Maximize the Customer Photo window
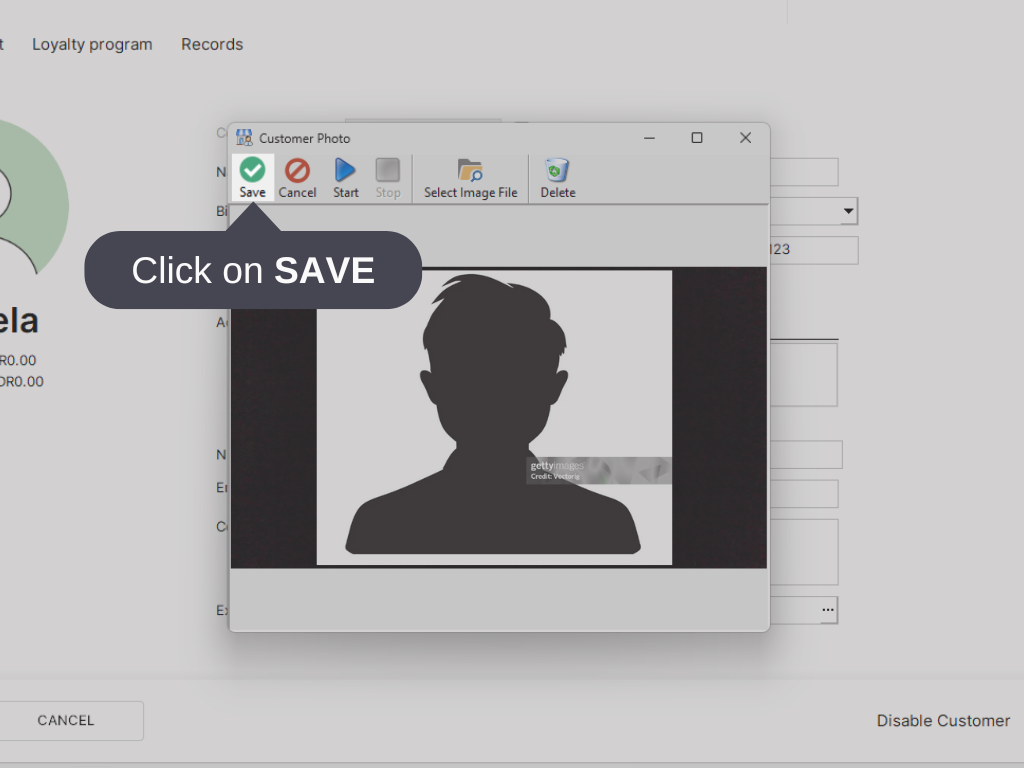Viewport: 1024px width, 768px height. coord(697,138)
